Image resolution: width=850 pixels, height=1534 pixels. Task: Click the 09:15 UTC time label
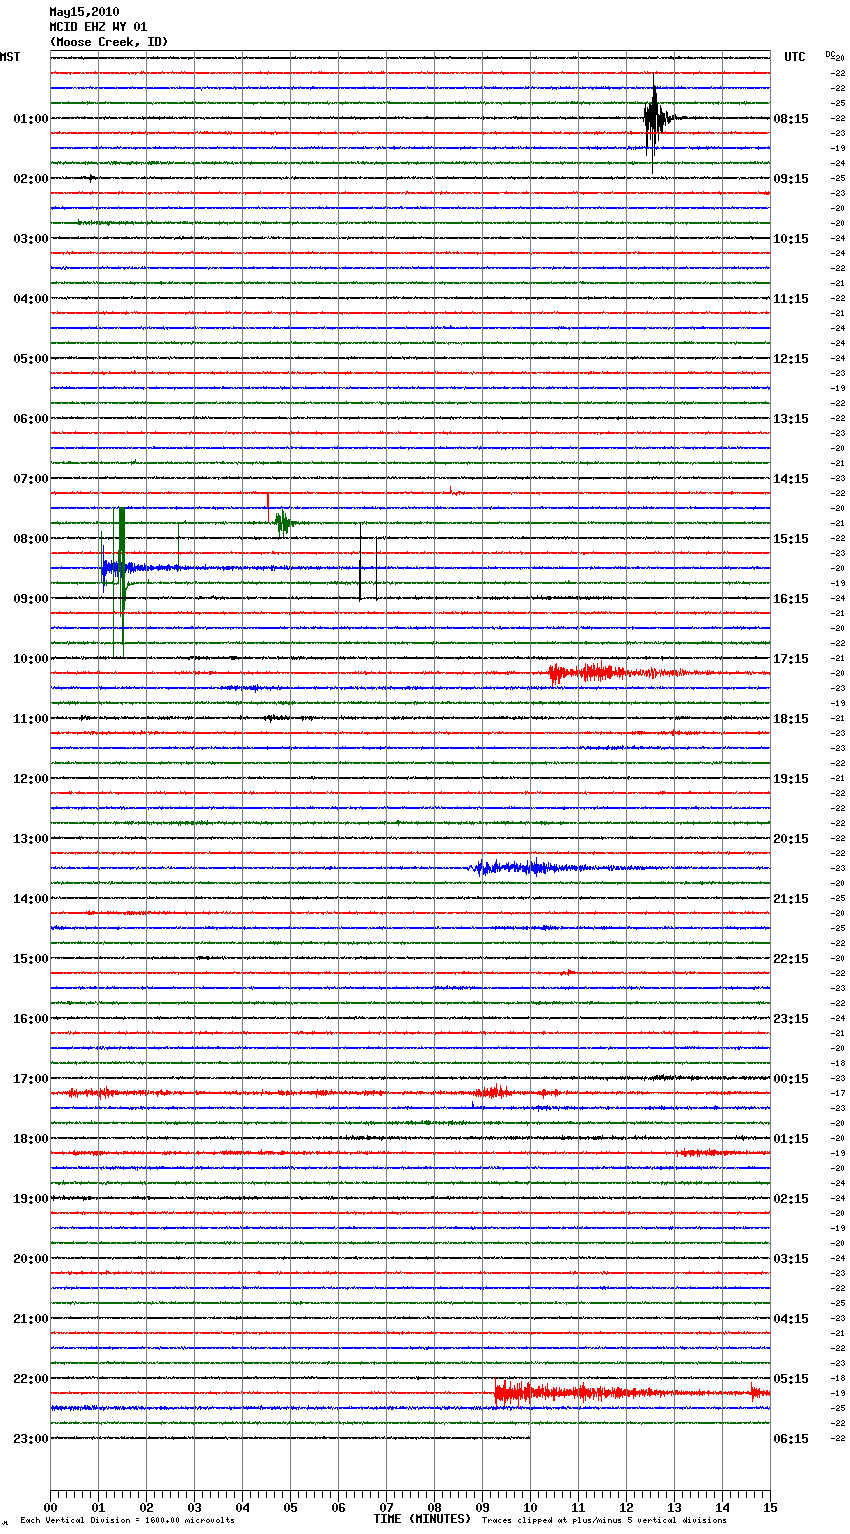tap(791, 179)
